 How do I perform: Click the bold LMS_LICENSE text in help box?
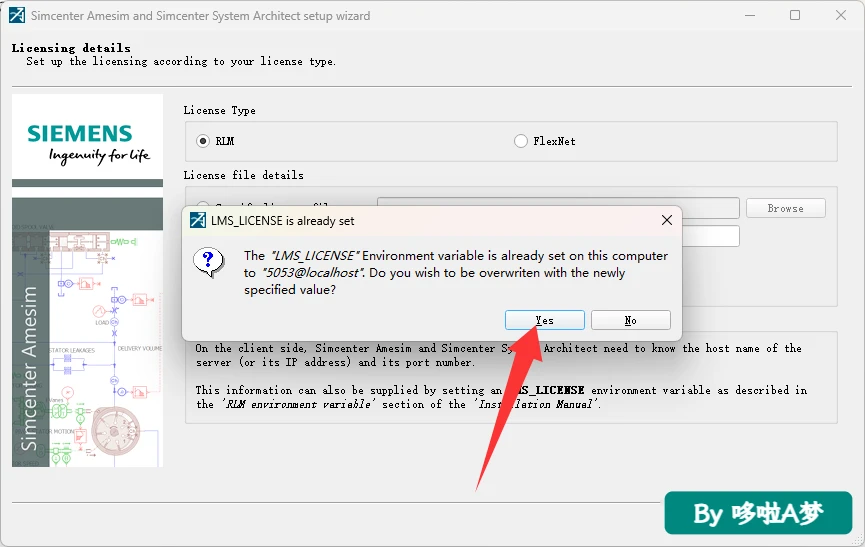pyautogui.click(x=550, y=390)
